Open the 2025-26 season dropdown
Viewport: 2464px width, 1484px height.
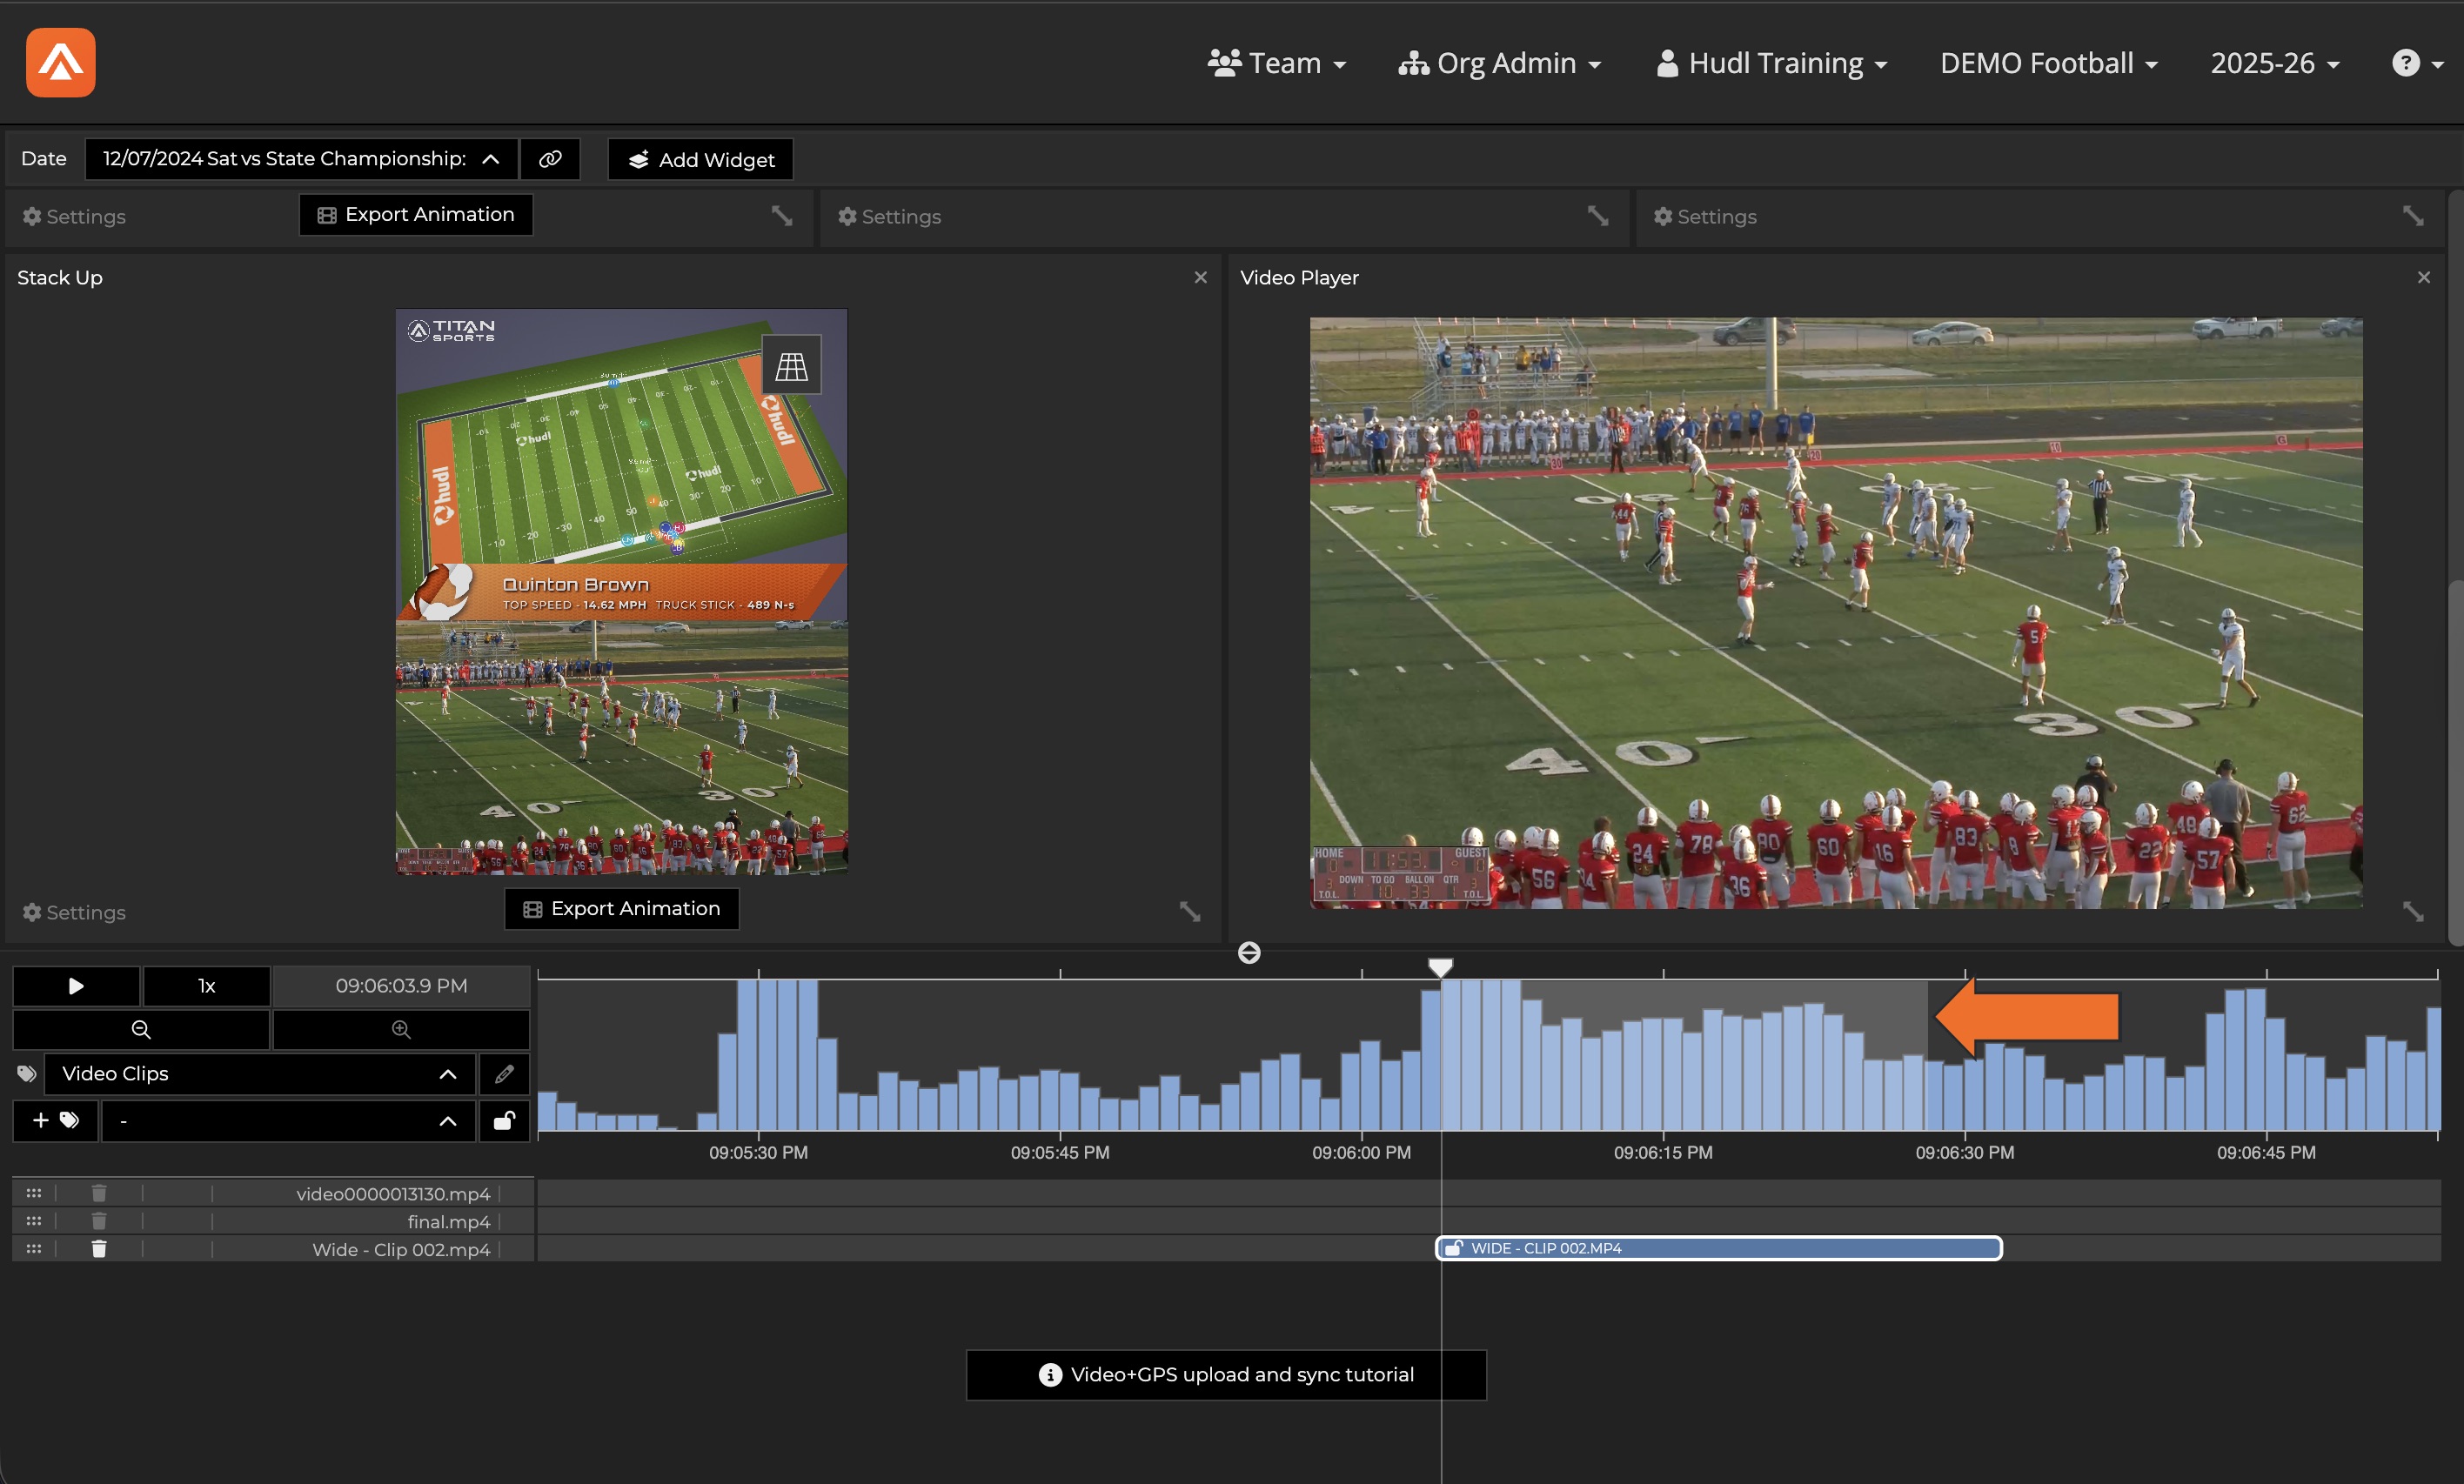tap(2274, 63)
